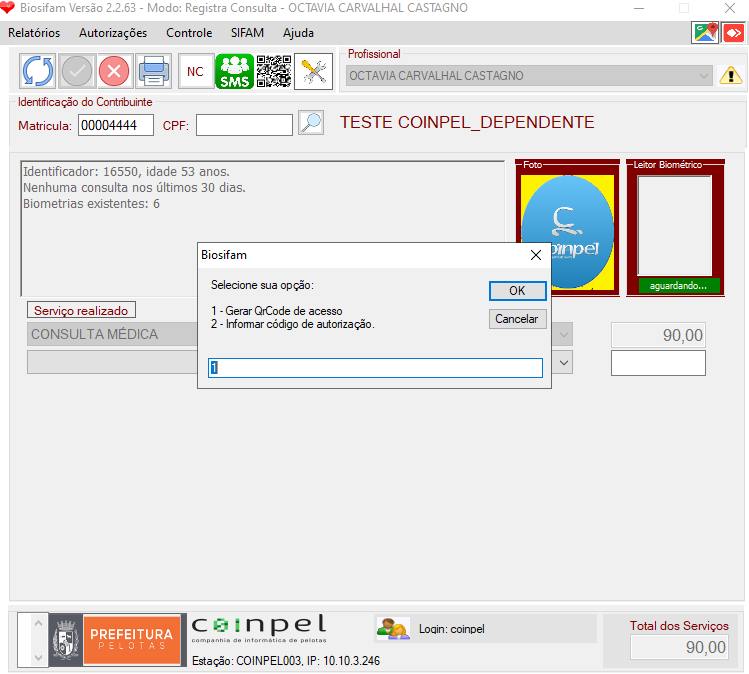This screenshot has width=749, height=674.
Task: Click the Matricula input field
Action: 116,125
